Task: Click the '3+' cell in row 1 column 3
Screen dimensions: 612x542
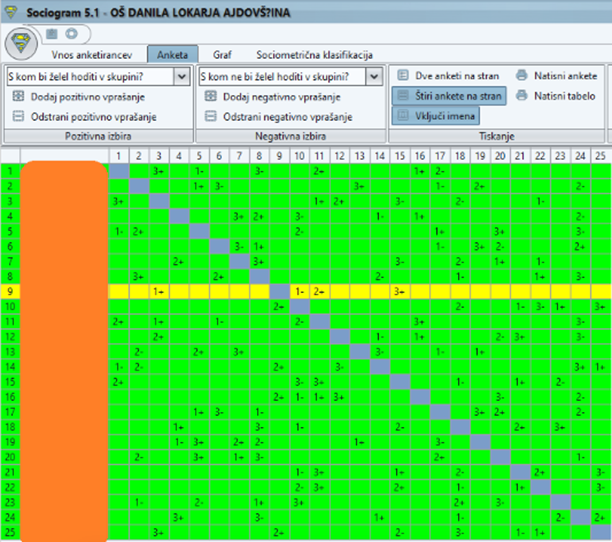Action: (x=159, y=171)
